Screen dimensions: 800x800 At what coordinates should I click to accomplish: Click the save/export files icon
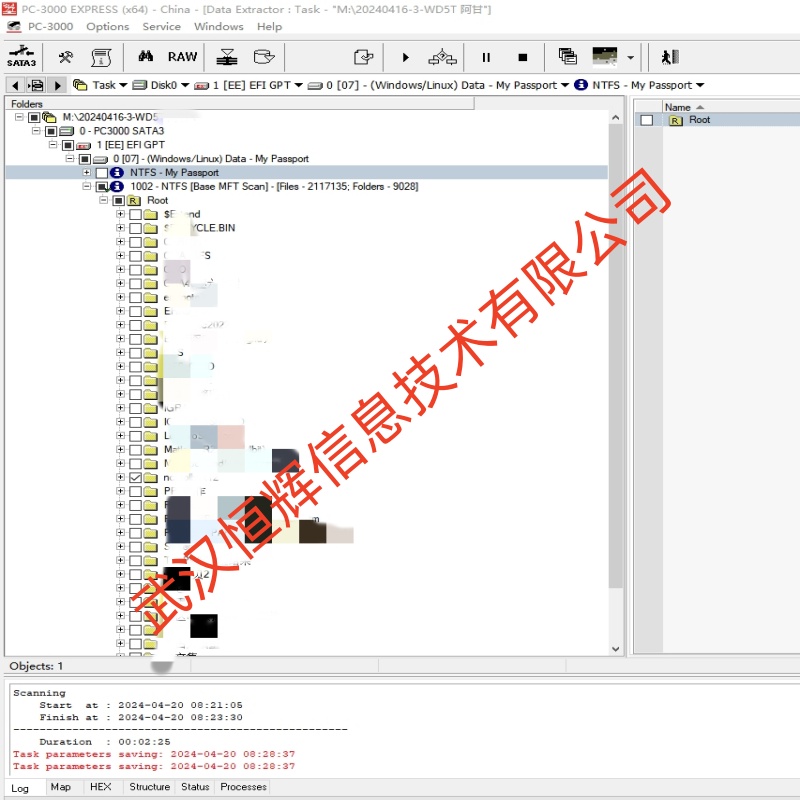(363, 57)
